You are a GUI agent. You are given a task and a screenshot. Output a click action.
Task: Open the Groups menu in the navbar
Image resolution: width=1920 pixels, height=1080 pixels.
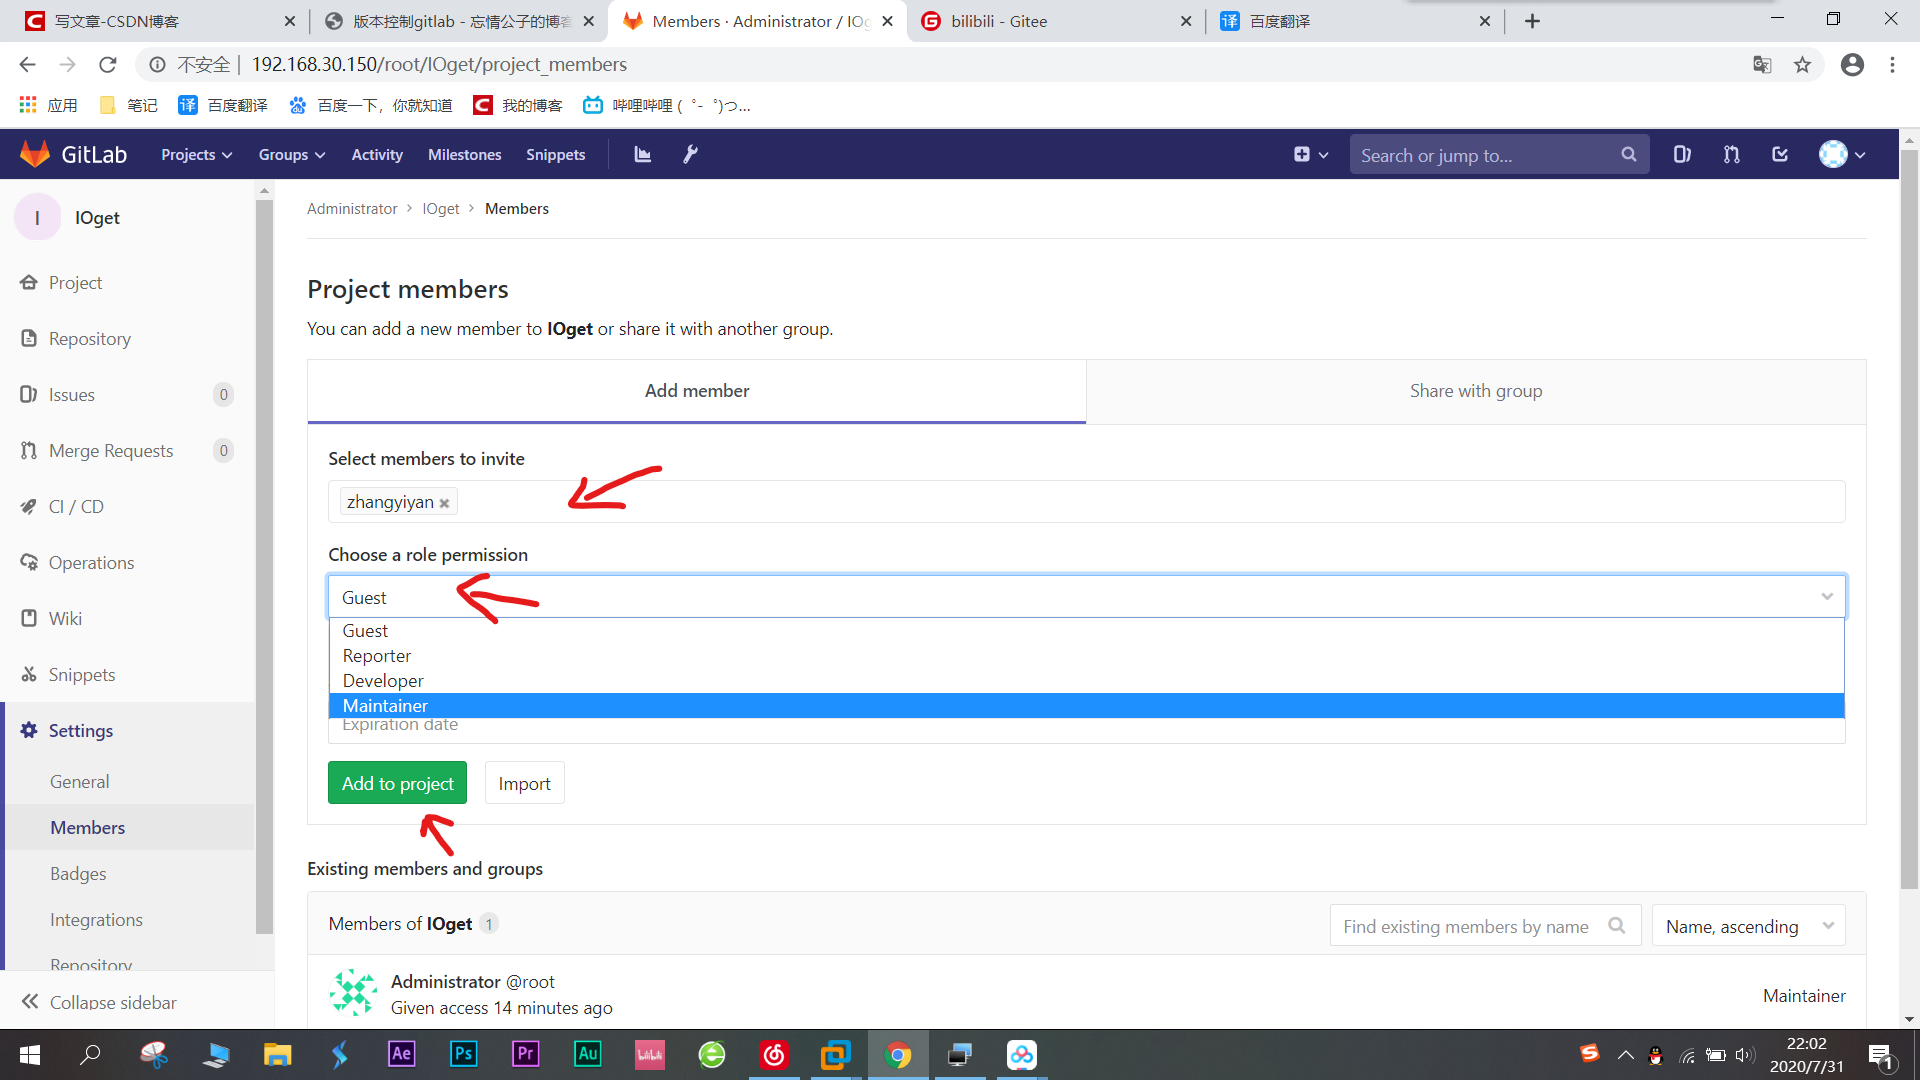(x=290, y=154)
